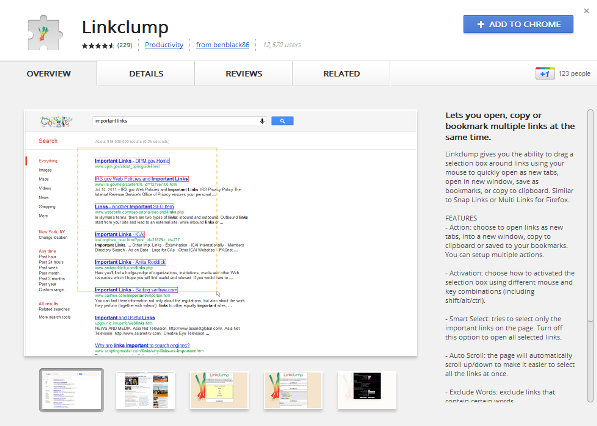Close the extension details dialog

[x=586, y=11]
